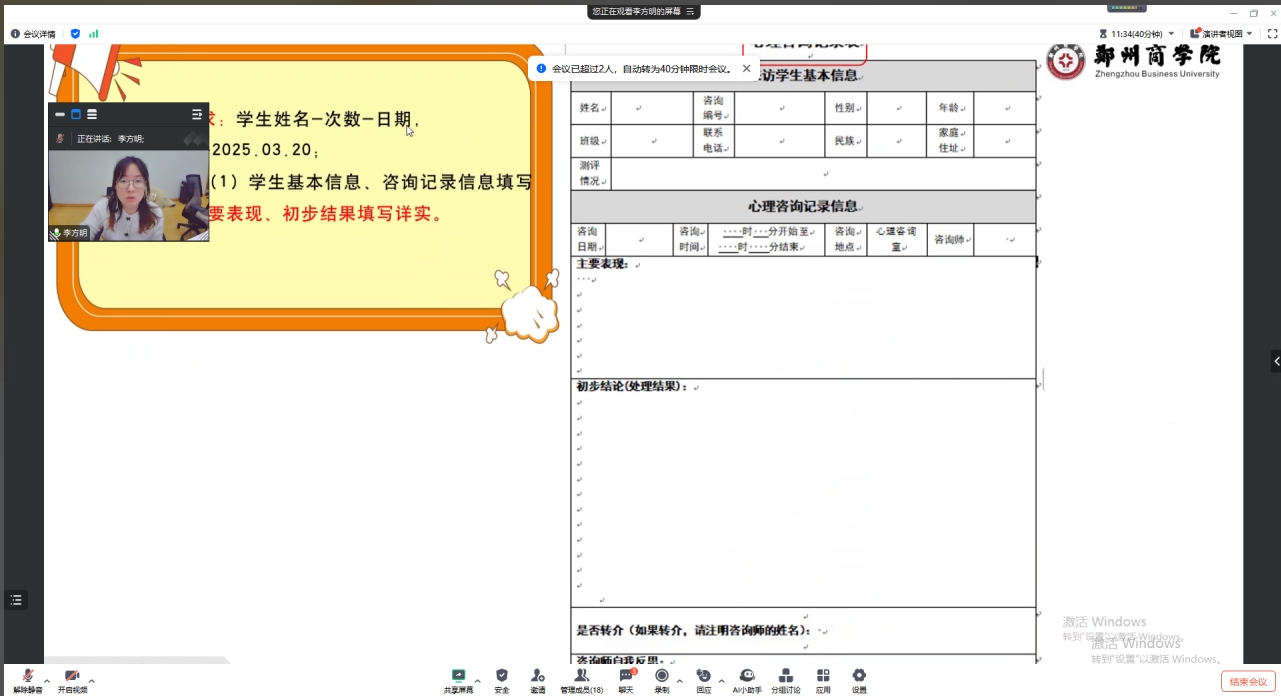Open meeting 设置 gear icon

(x=859, y=678)
